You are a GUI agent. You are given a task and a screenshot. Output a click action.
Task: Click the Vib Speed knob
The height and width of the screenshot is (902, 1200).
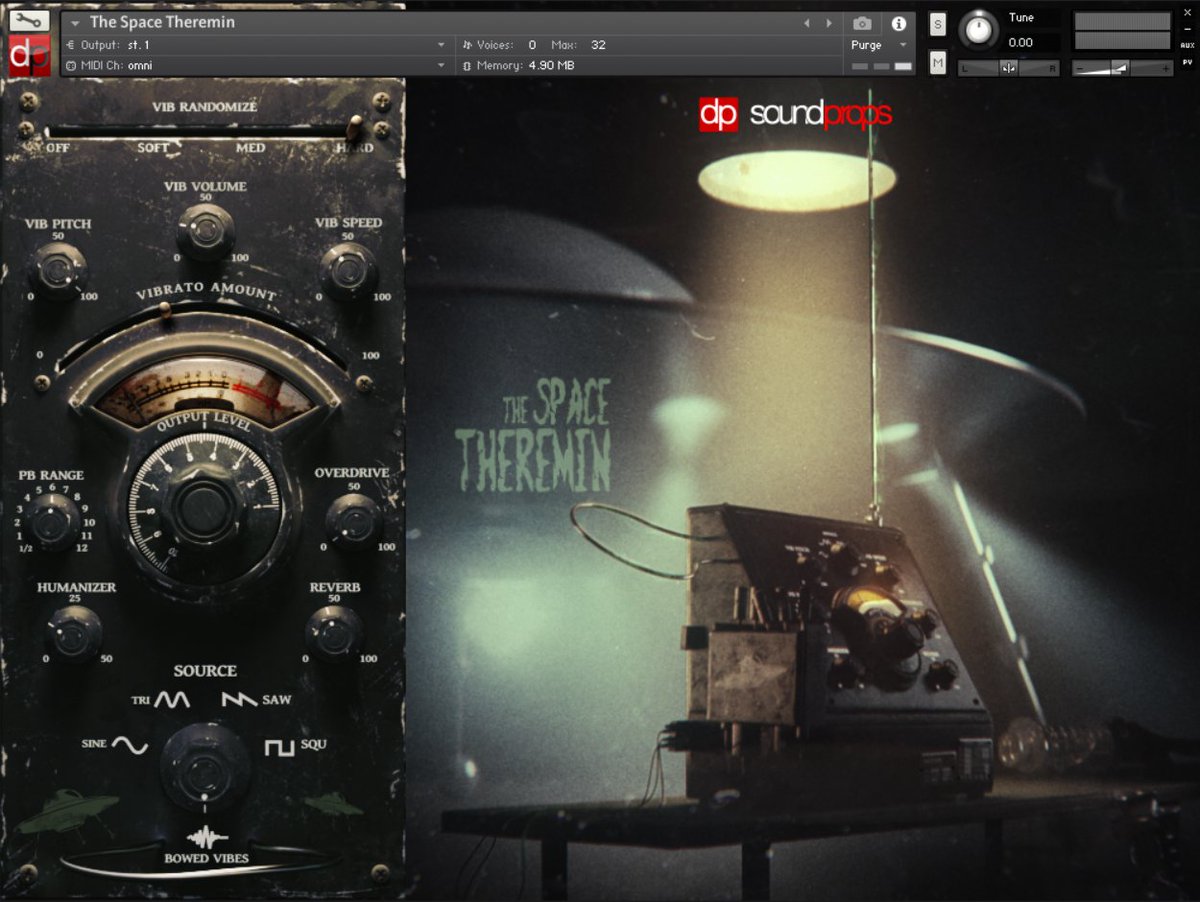[x=348, y=270]
